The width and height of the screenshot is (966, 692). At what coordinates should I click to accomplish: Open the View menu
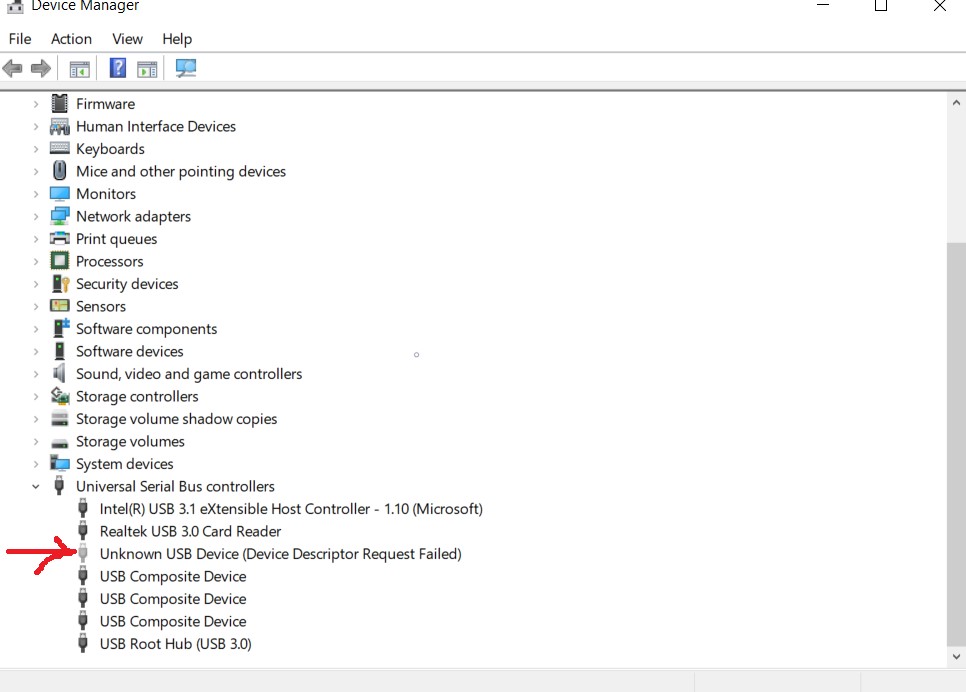tap(128, 39)
